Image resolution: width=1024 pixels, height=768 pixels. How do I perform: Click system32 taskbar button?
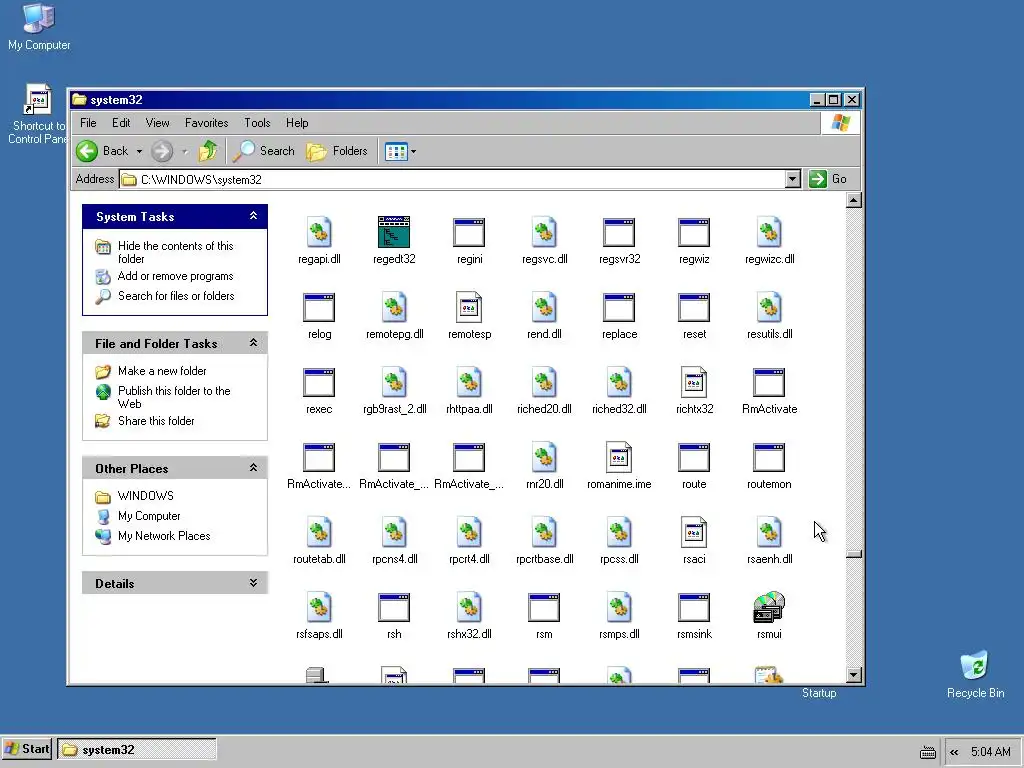136,750
